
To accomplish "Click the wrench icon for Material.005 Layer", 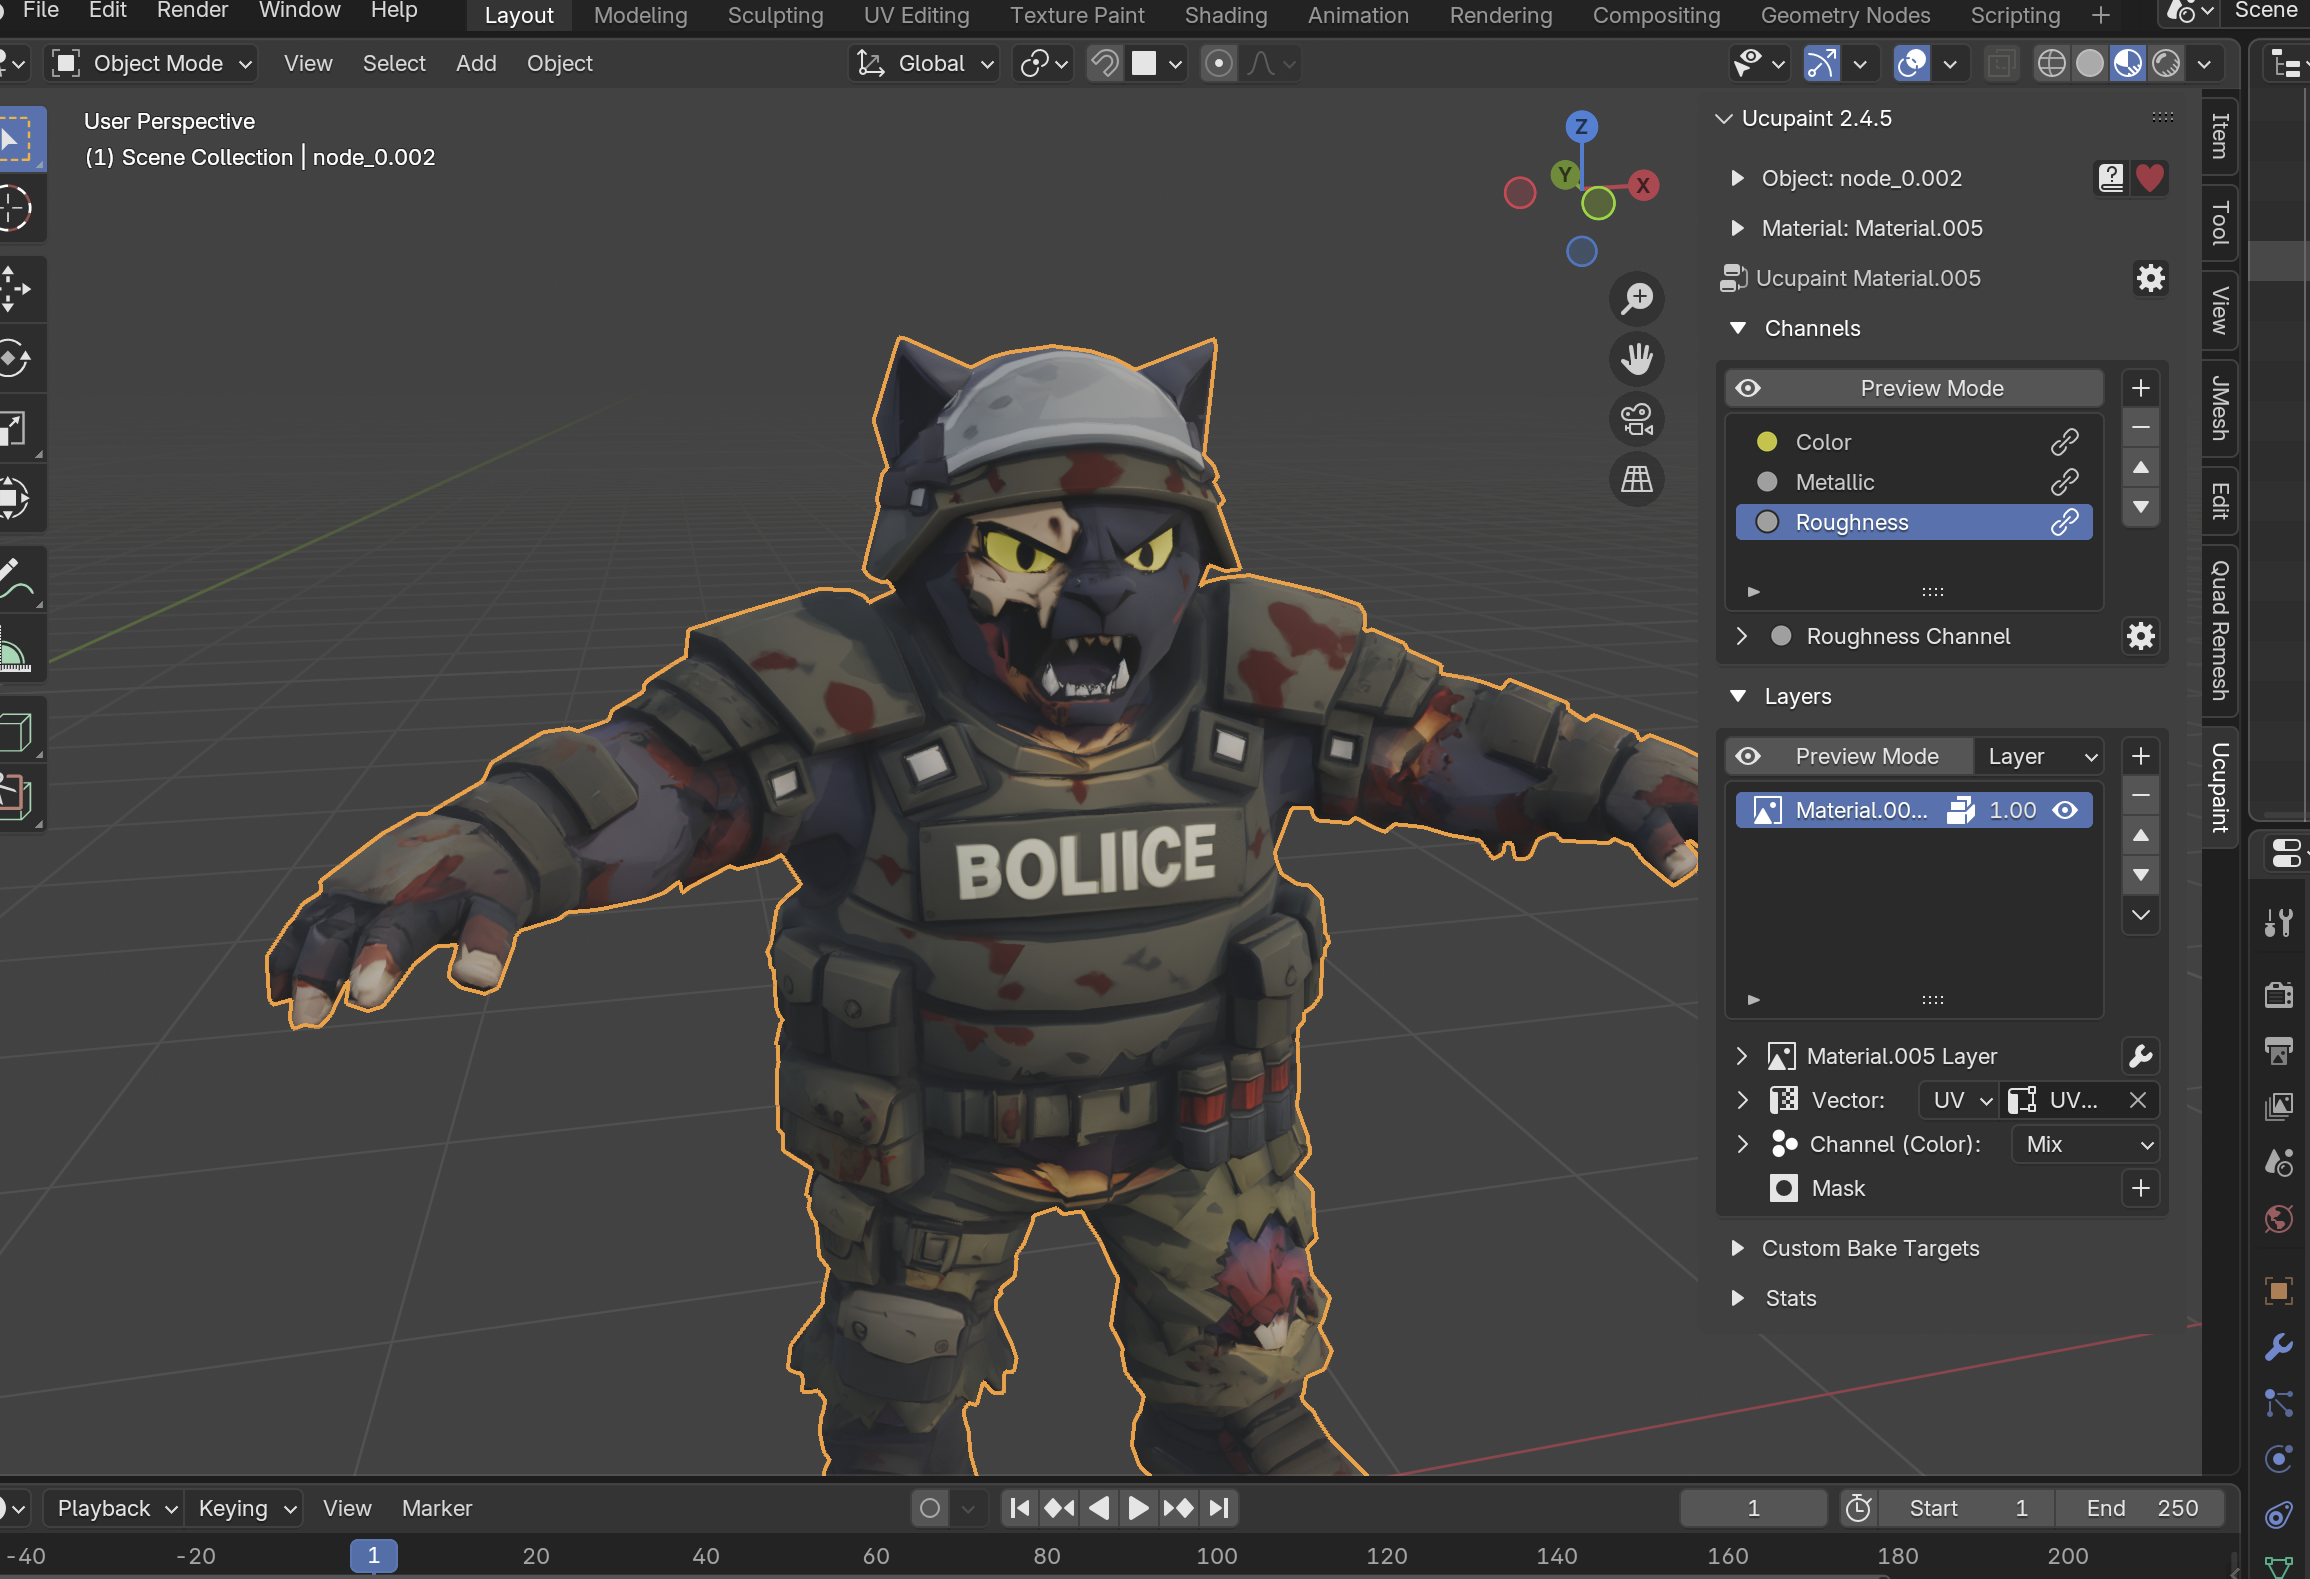I will pyautogui.click(x=2140, y=1056).
